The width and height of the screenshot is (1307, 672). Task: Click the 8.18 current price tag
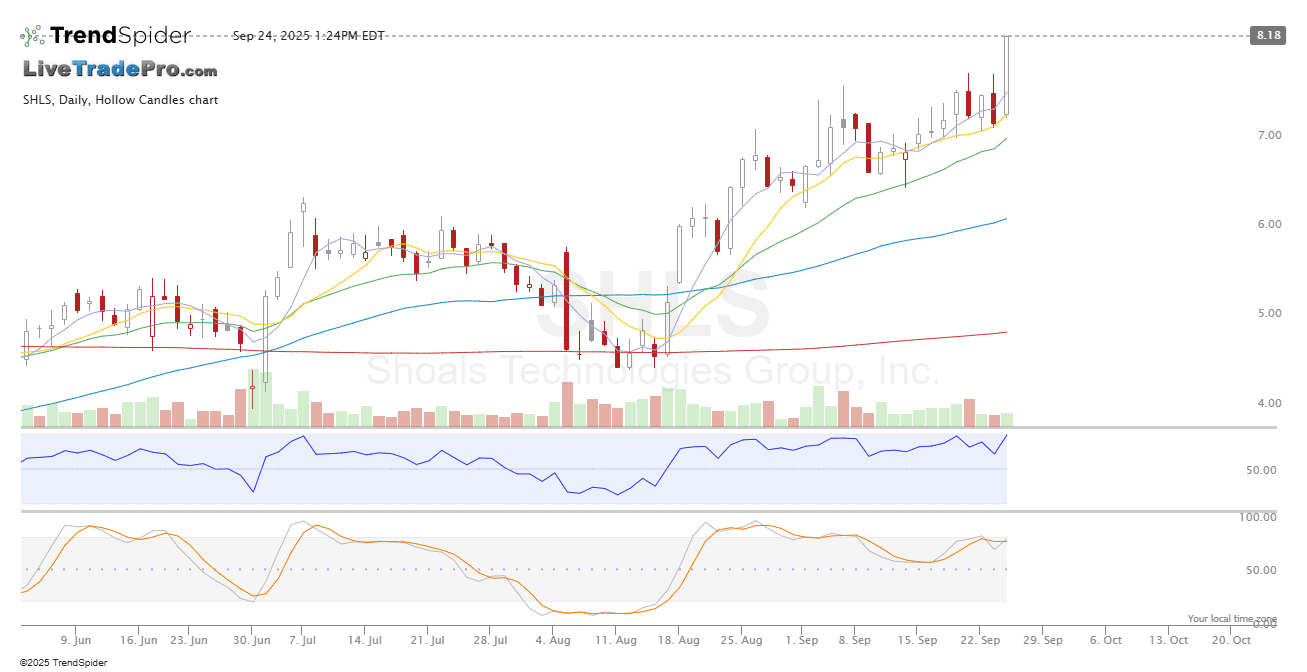[x=1267, y=36]
